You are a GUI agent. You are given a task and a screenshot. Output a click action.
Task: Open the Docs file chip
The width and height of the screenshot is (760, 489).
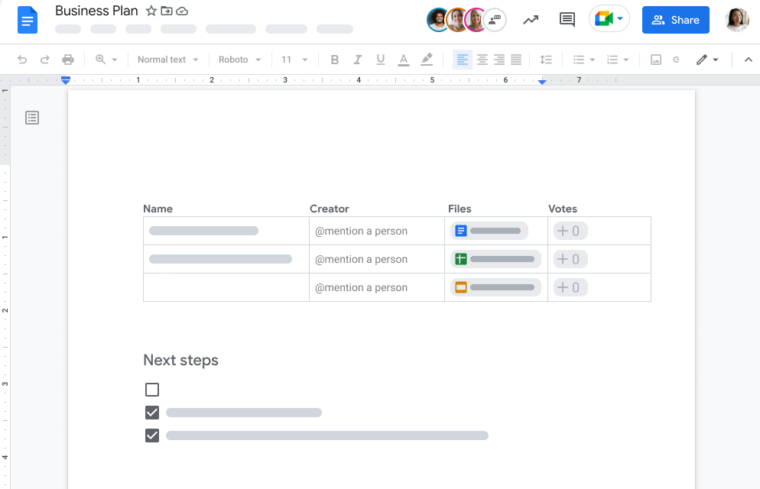pyautogui.click(x=489, y=231)
